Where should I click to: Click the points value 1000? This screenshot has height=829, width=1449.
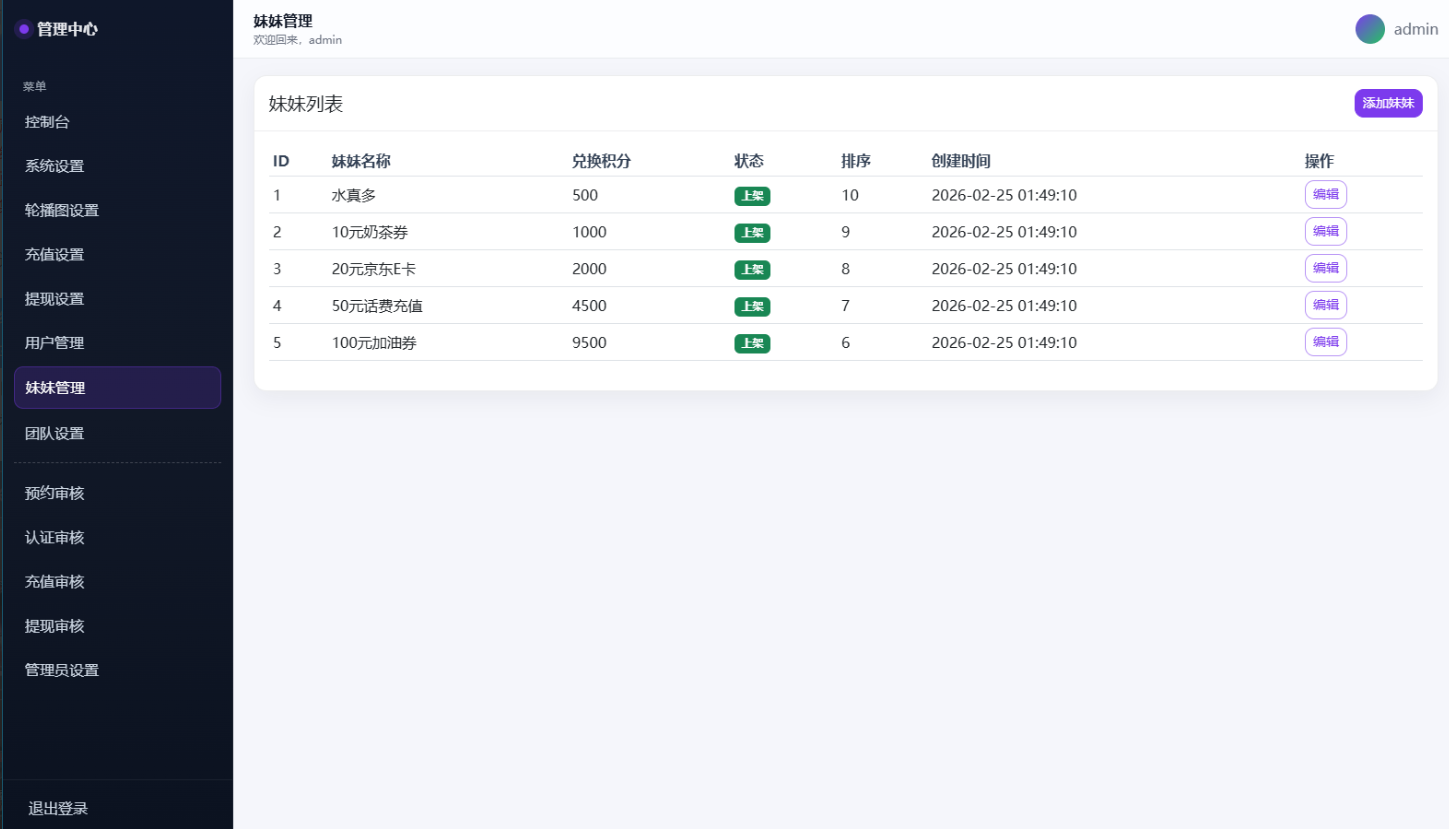pyautogui.click(x=589, y=232)
